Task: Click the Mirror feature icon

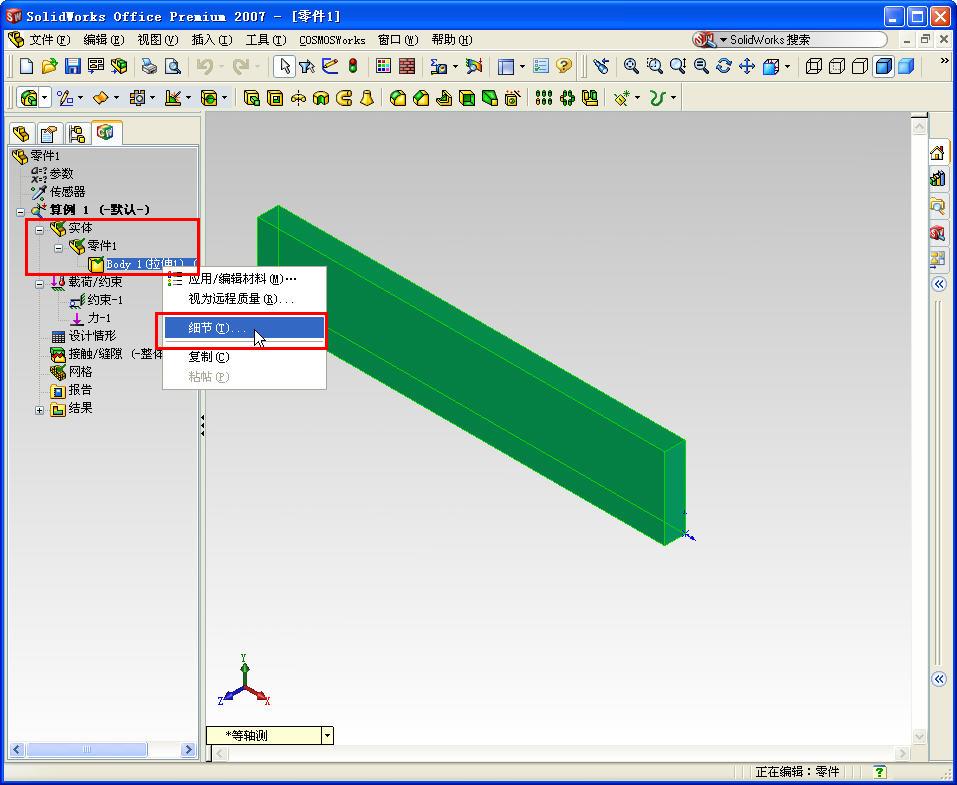Action: [x=590, y=98]
